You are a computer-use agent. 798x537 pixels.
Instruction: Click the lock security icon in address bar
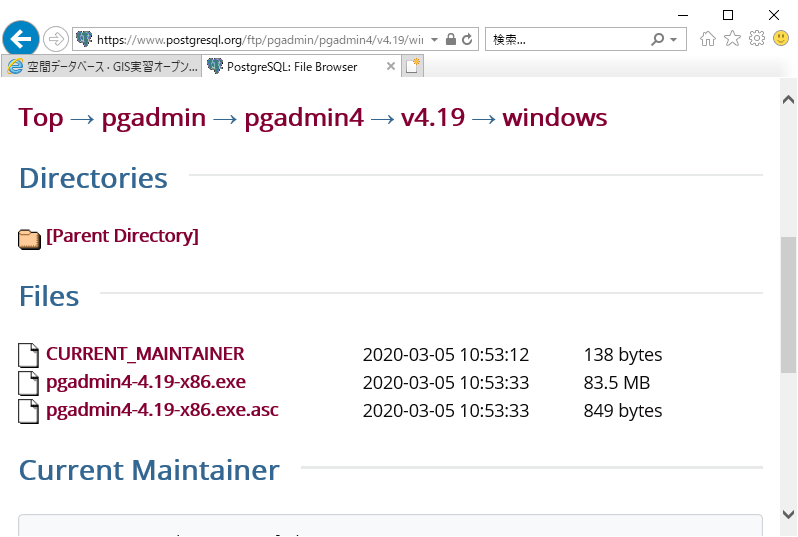[x=450, y=39]
